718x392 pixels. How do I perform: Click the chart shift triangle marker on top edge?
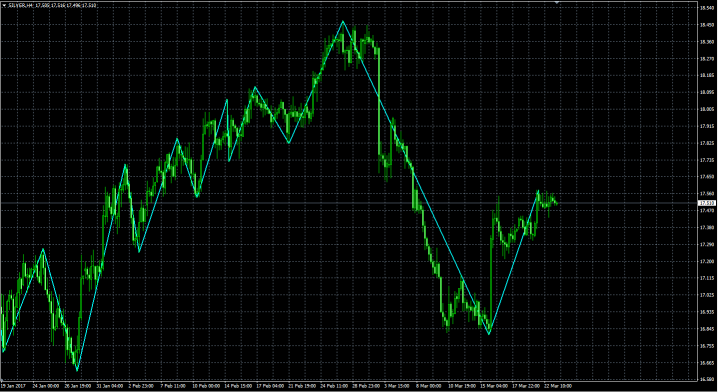(x=557, y=2)
